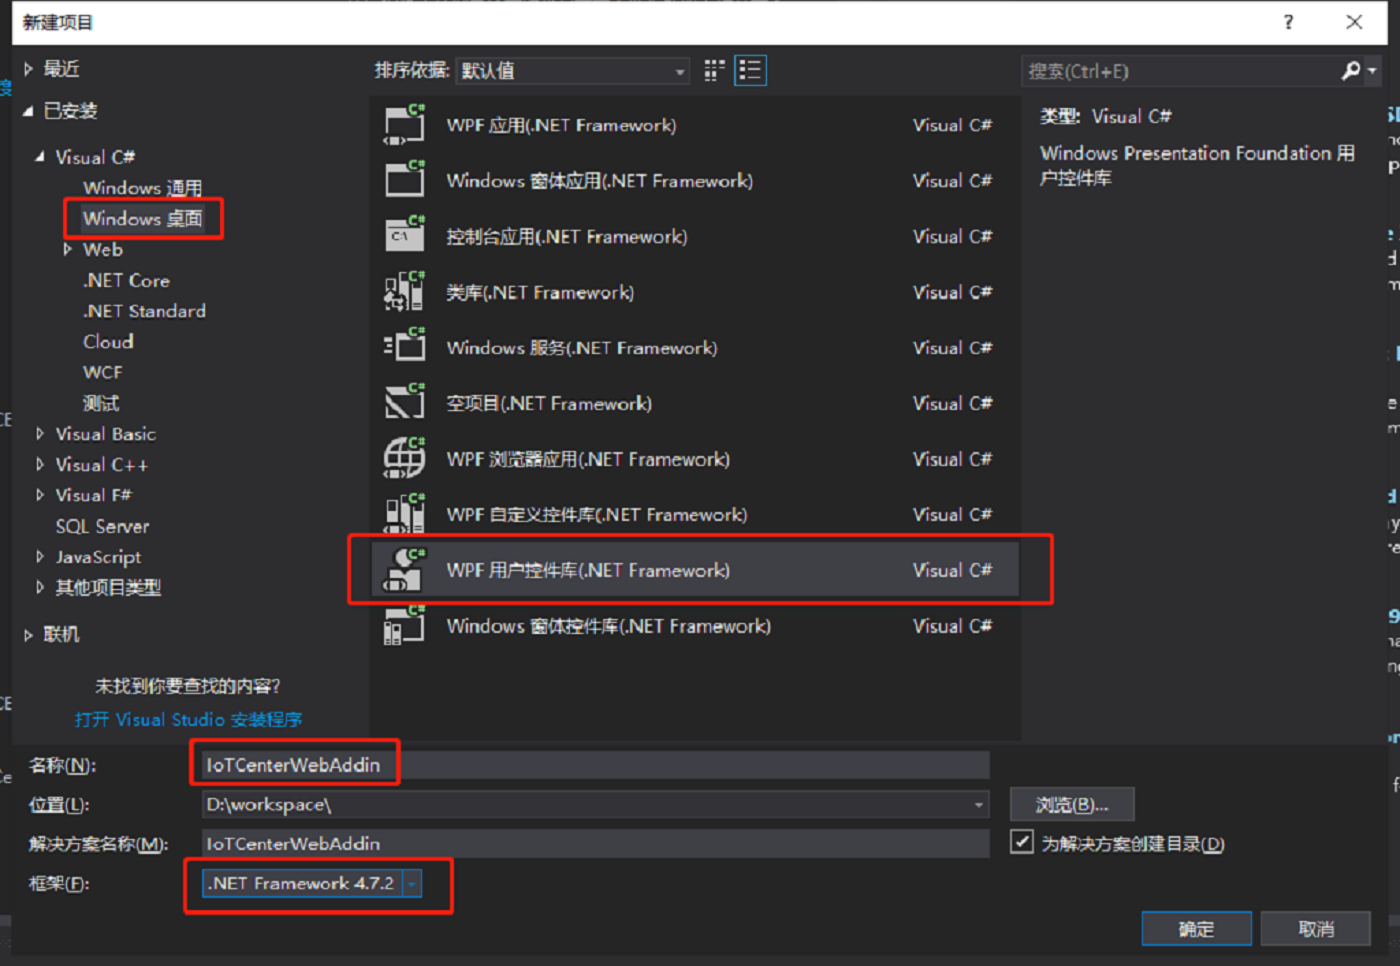
Task: Select the Windows 服务(.NET Framework) row text
Action: pos(582,347)
